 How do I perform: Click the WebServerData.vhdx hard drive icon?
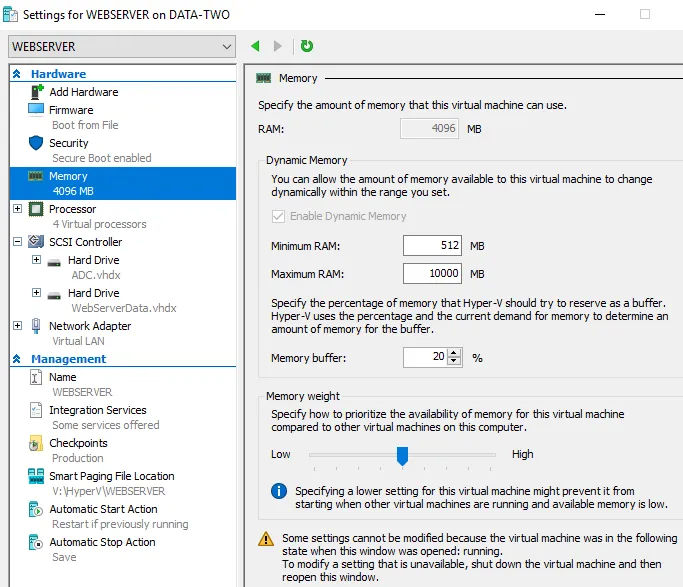[x=54, y=296]
